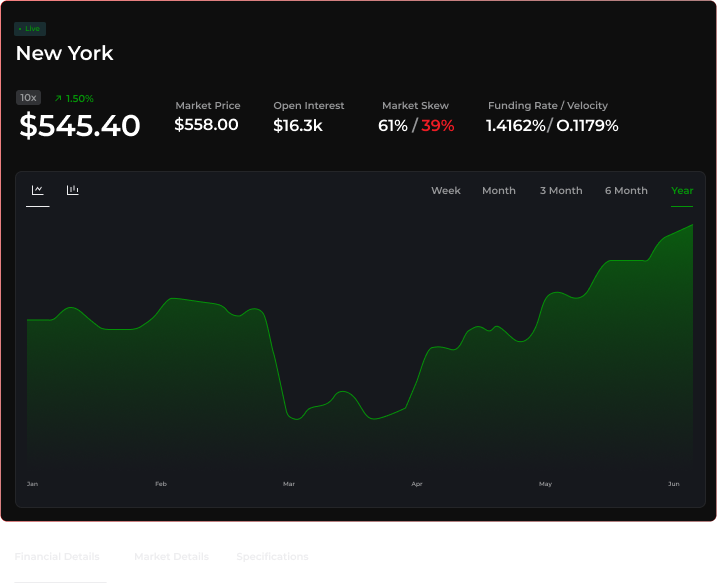Click the green Live status badge

click(x=30, y=29)
